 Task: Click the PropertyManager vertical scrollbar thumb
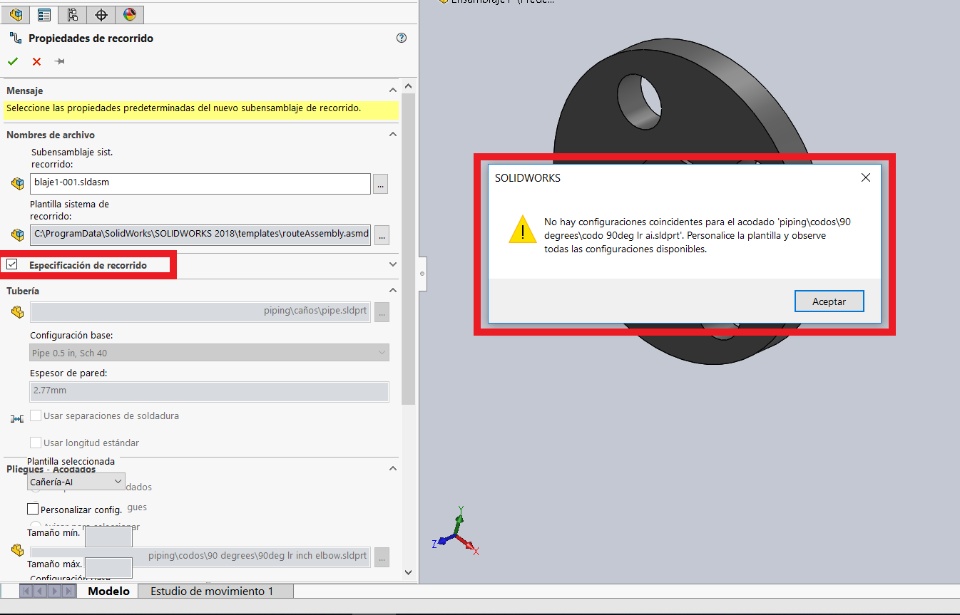(408, 249)
